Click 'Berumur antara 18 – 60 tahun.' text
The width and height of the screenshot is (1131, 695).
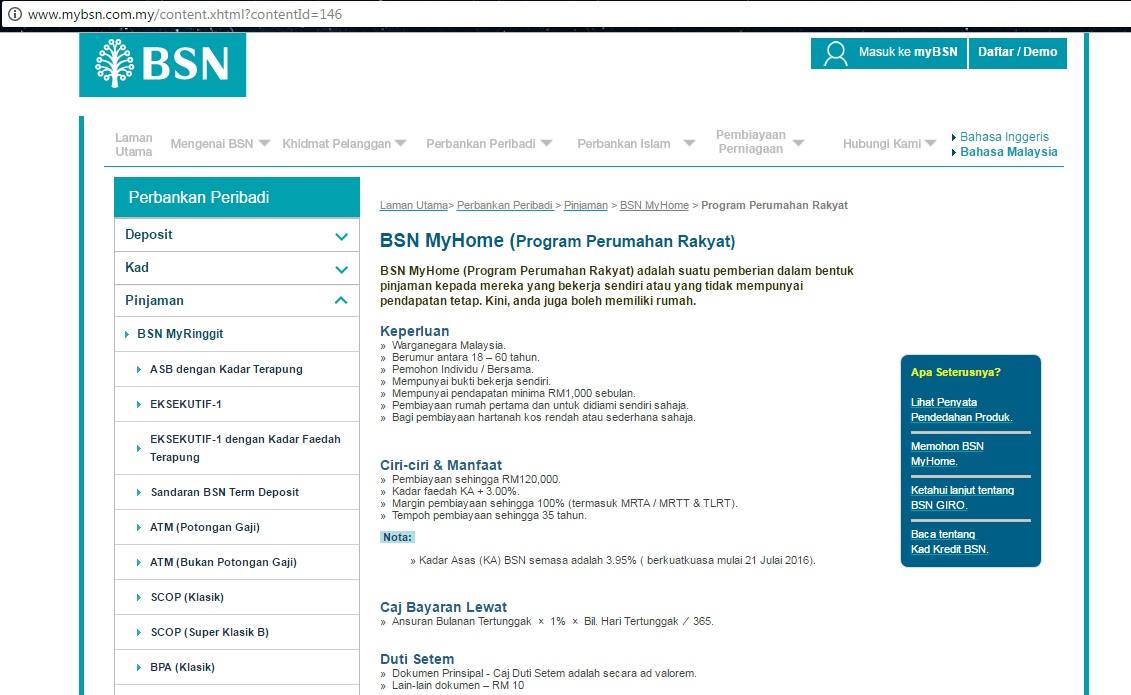pyautogui.click(x=465, y=358)
